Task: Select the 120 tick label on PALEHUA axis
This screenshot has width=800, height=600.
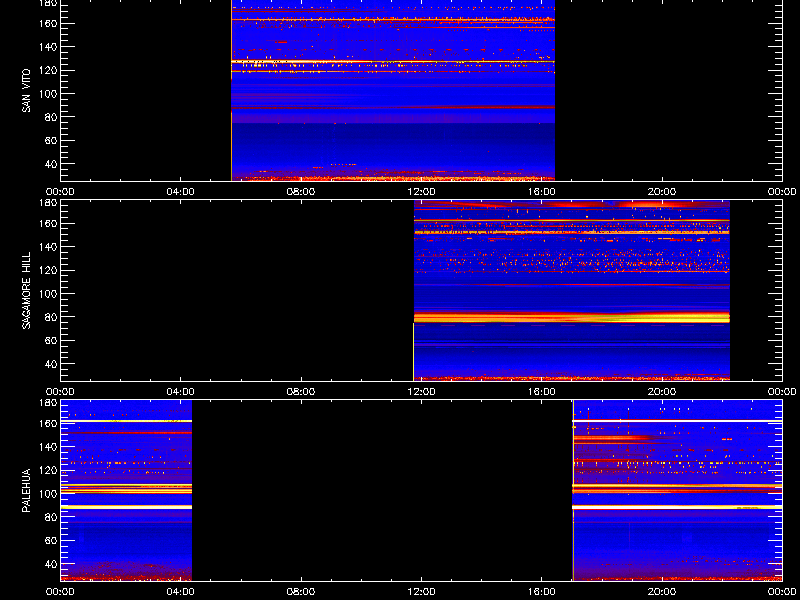Action: pos(47,470)
